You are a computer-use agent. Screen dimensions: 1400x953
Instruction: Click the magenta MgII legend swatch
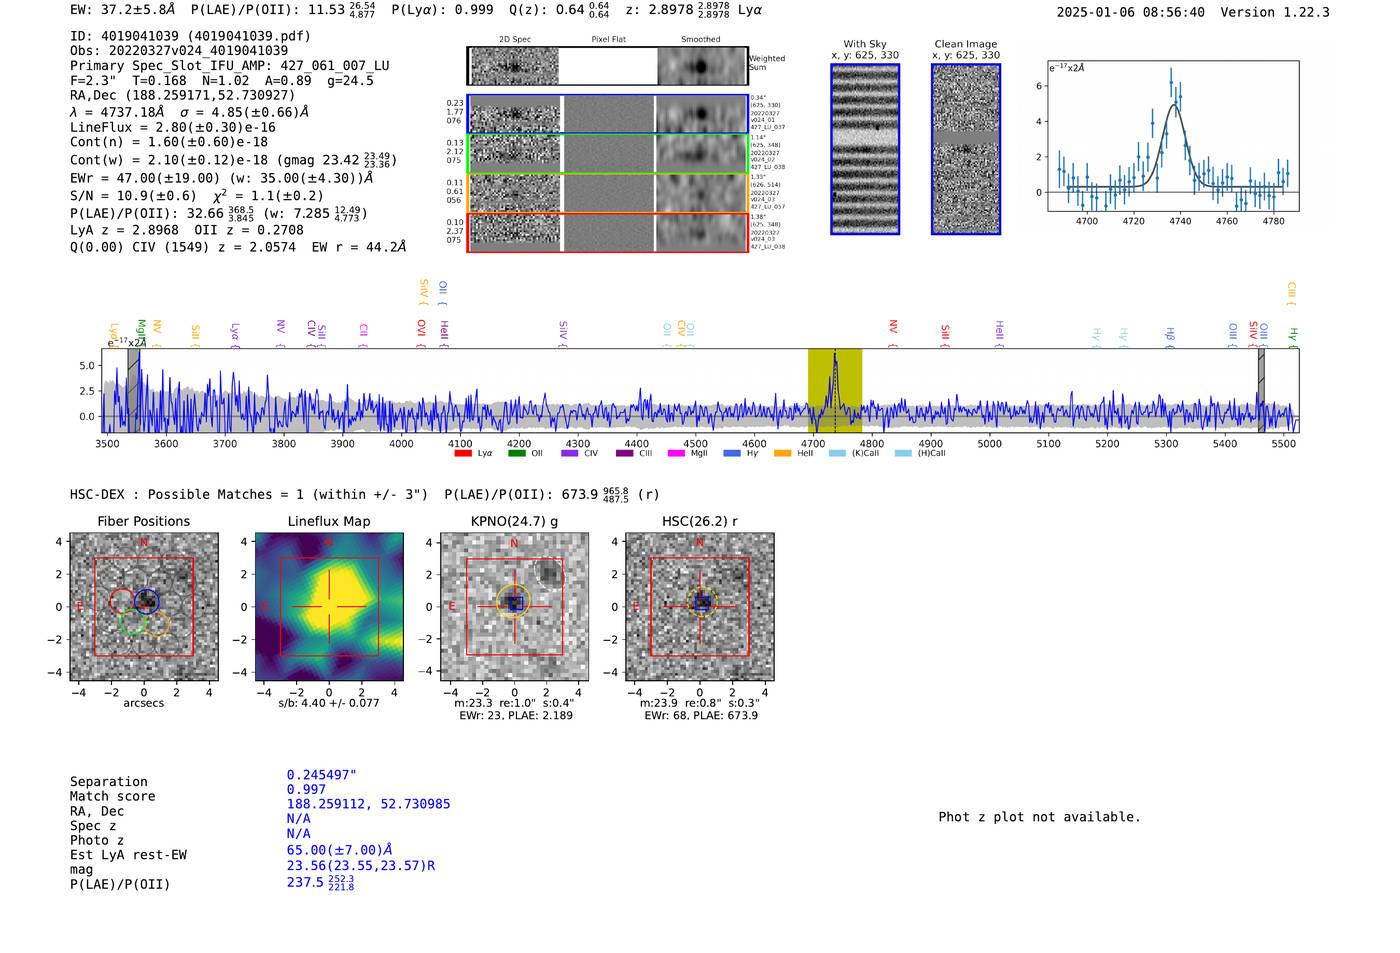[x=676, y=453]
